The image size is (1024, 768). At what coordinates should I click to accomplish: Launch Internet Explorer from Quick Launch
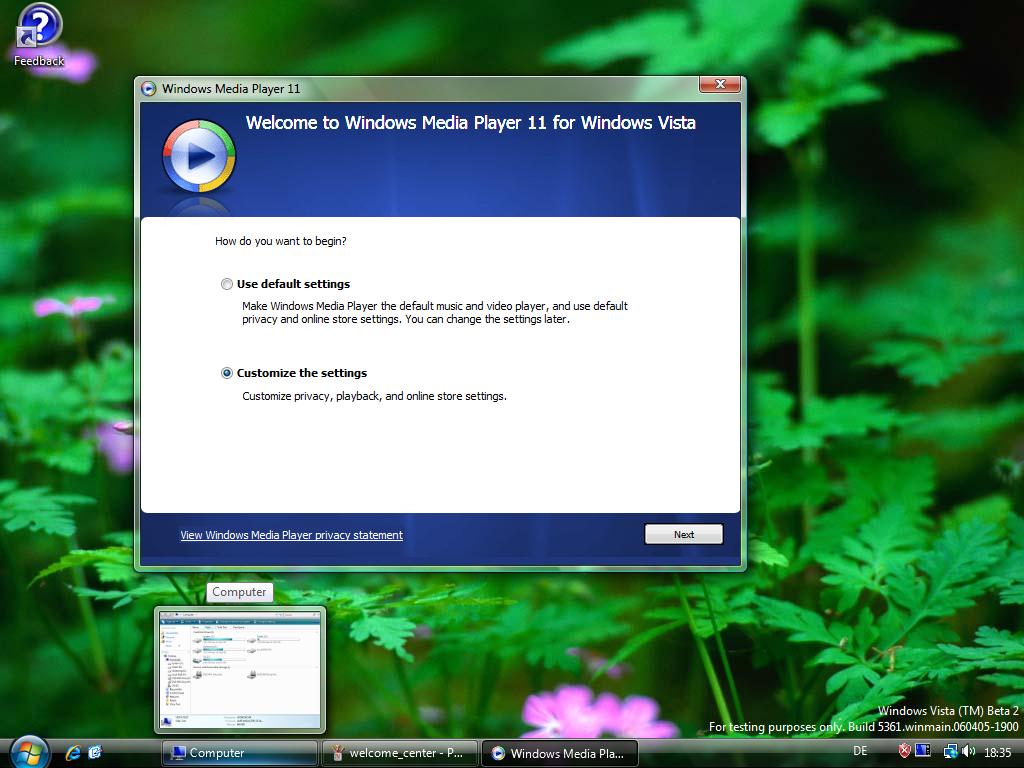click(x=72, y=752)
